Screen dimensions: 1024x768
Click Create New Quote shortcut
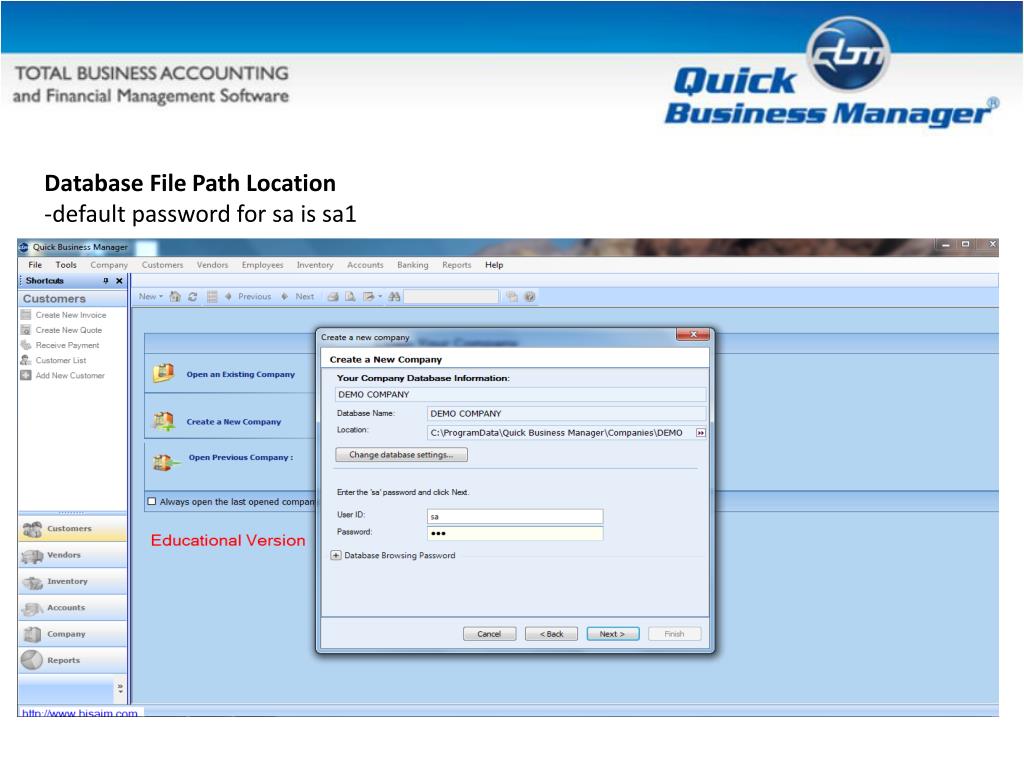69,330
